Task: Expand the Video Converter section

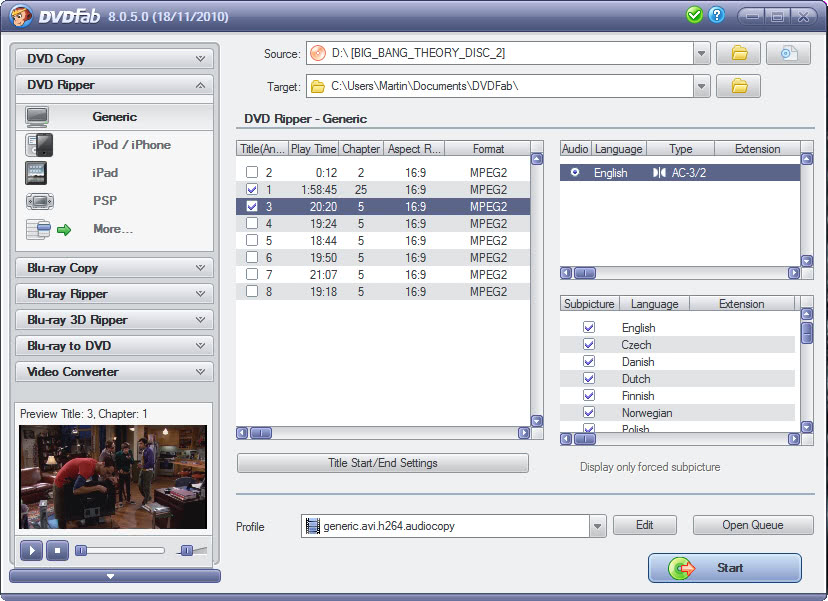Action: pos(115,371)
